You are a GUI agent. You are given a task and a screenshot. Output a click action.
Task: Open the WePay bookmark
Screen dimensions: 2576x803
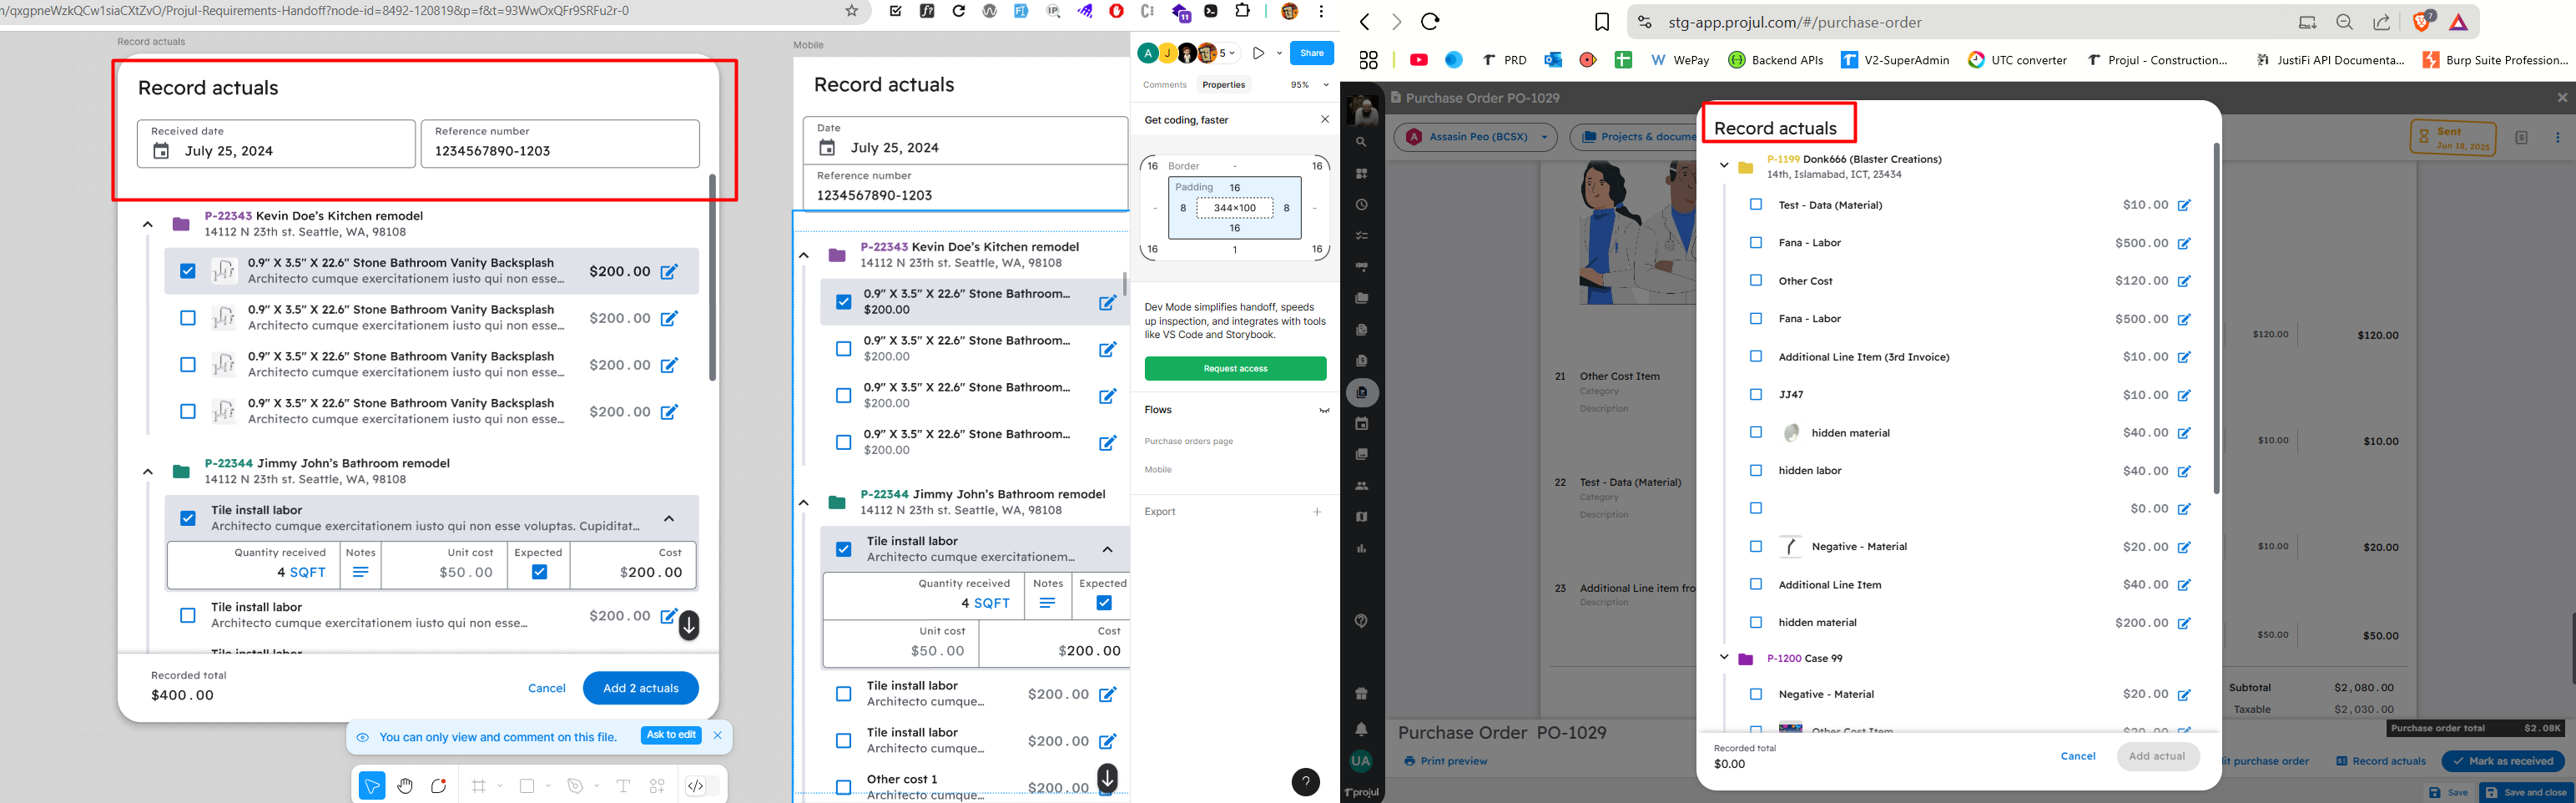[x=1680, y=60]
